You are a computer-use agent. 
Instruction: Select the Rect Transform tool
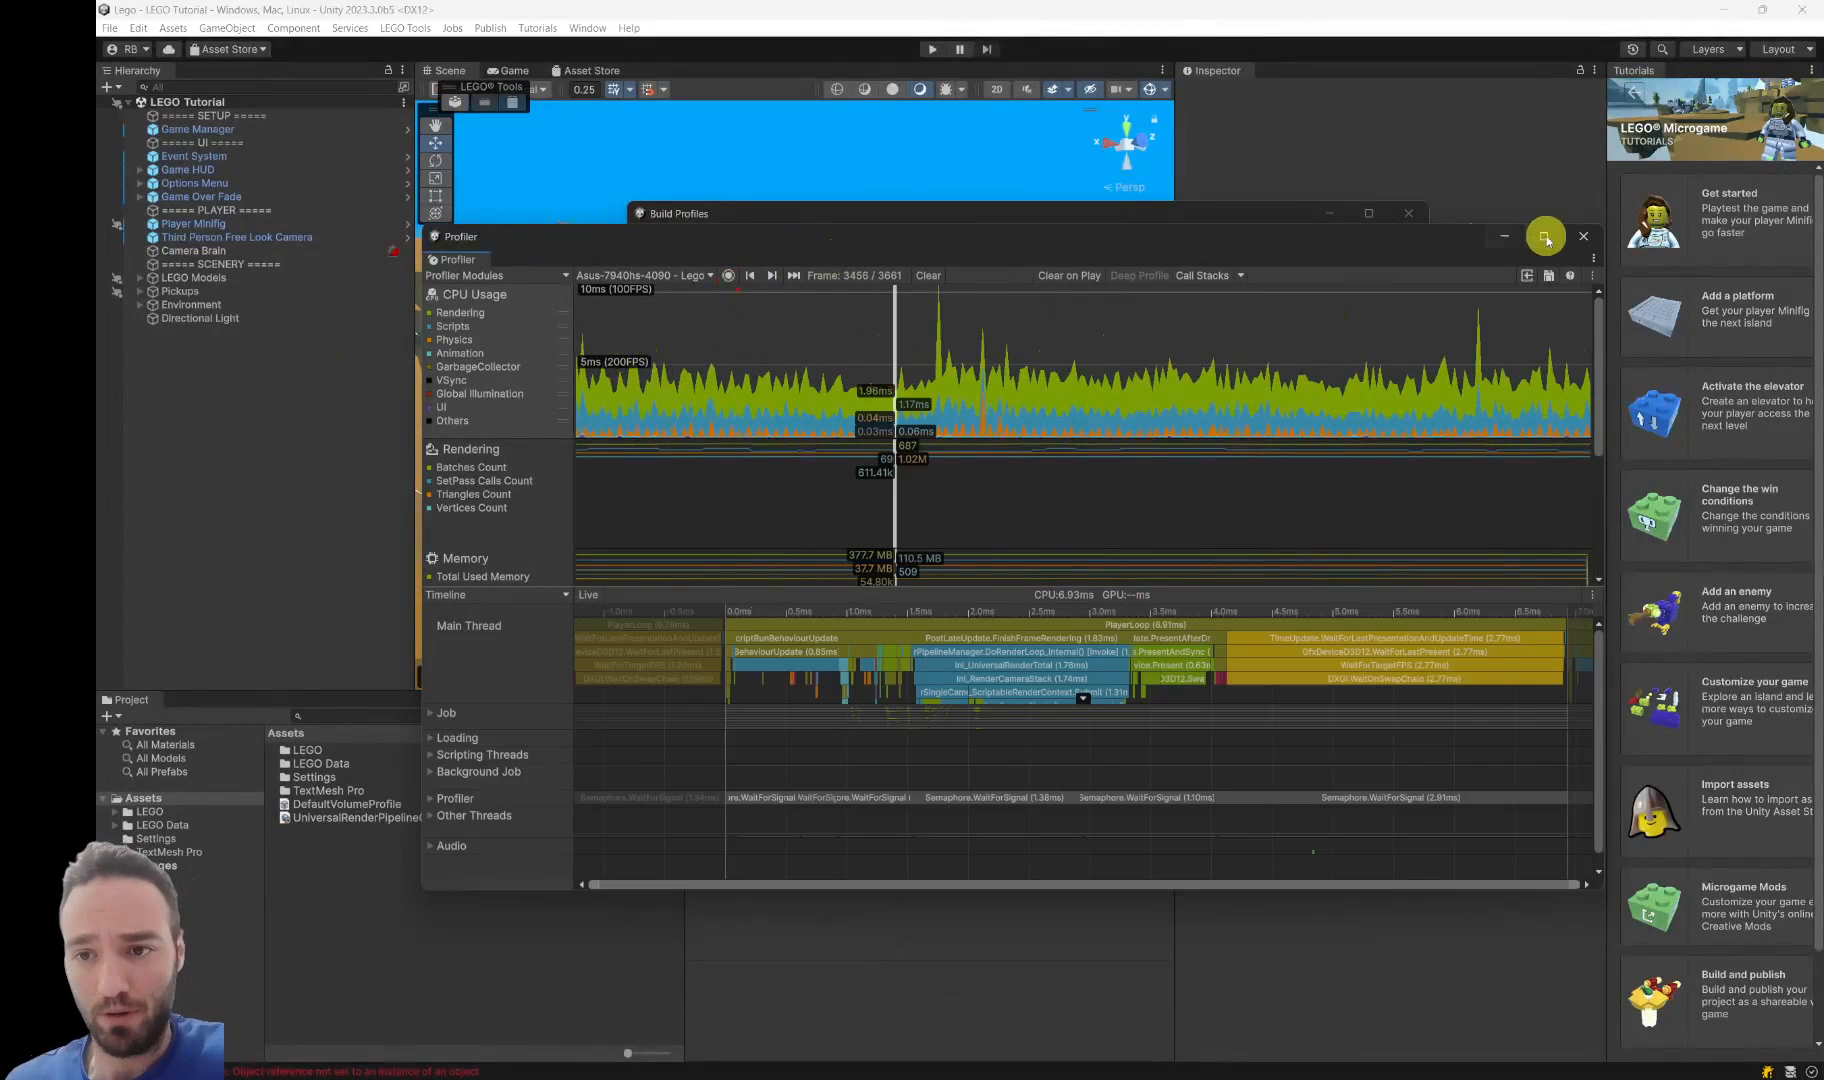[x=436, y=197]
